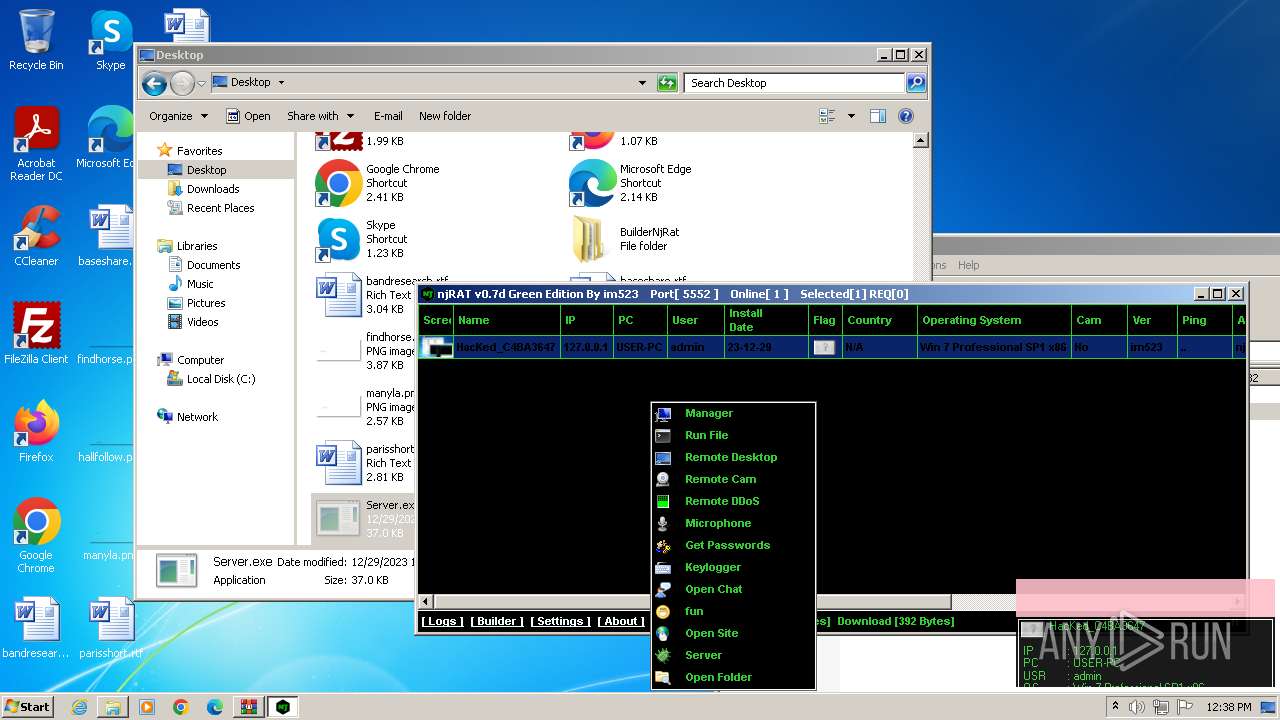This screenshot has width=1280, height=720.
Task: Click the Open Chat icon
Action: click(x=663, y=589)
